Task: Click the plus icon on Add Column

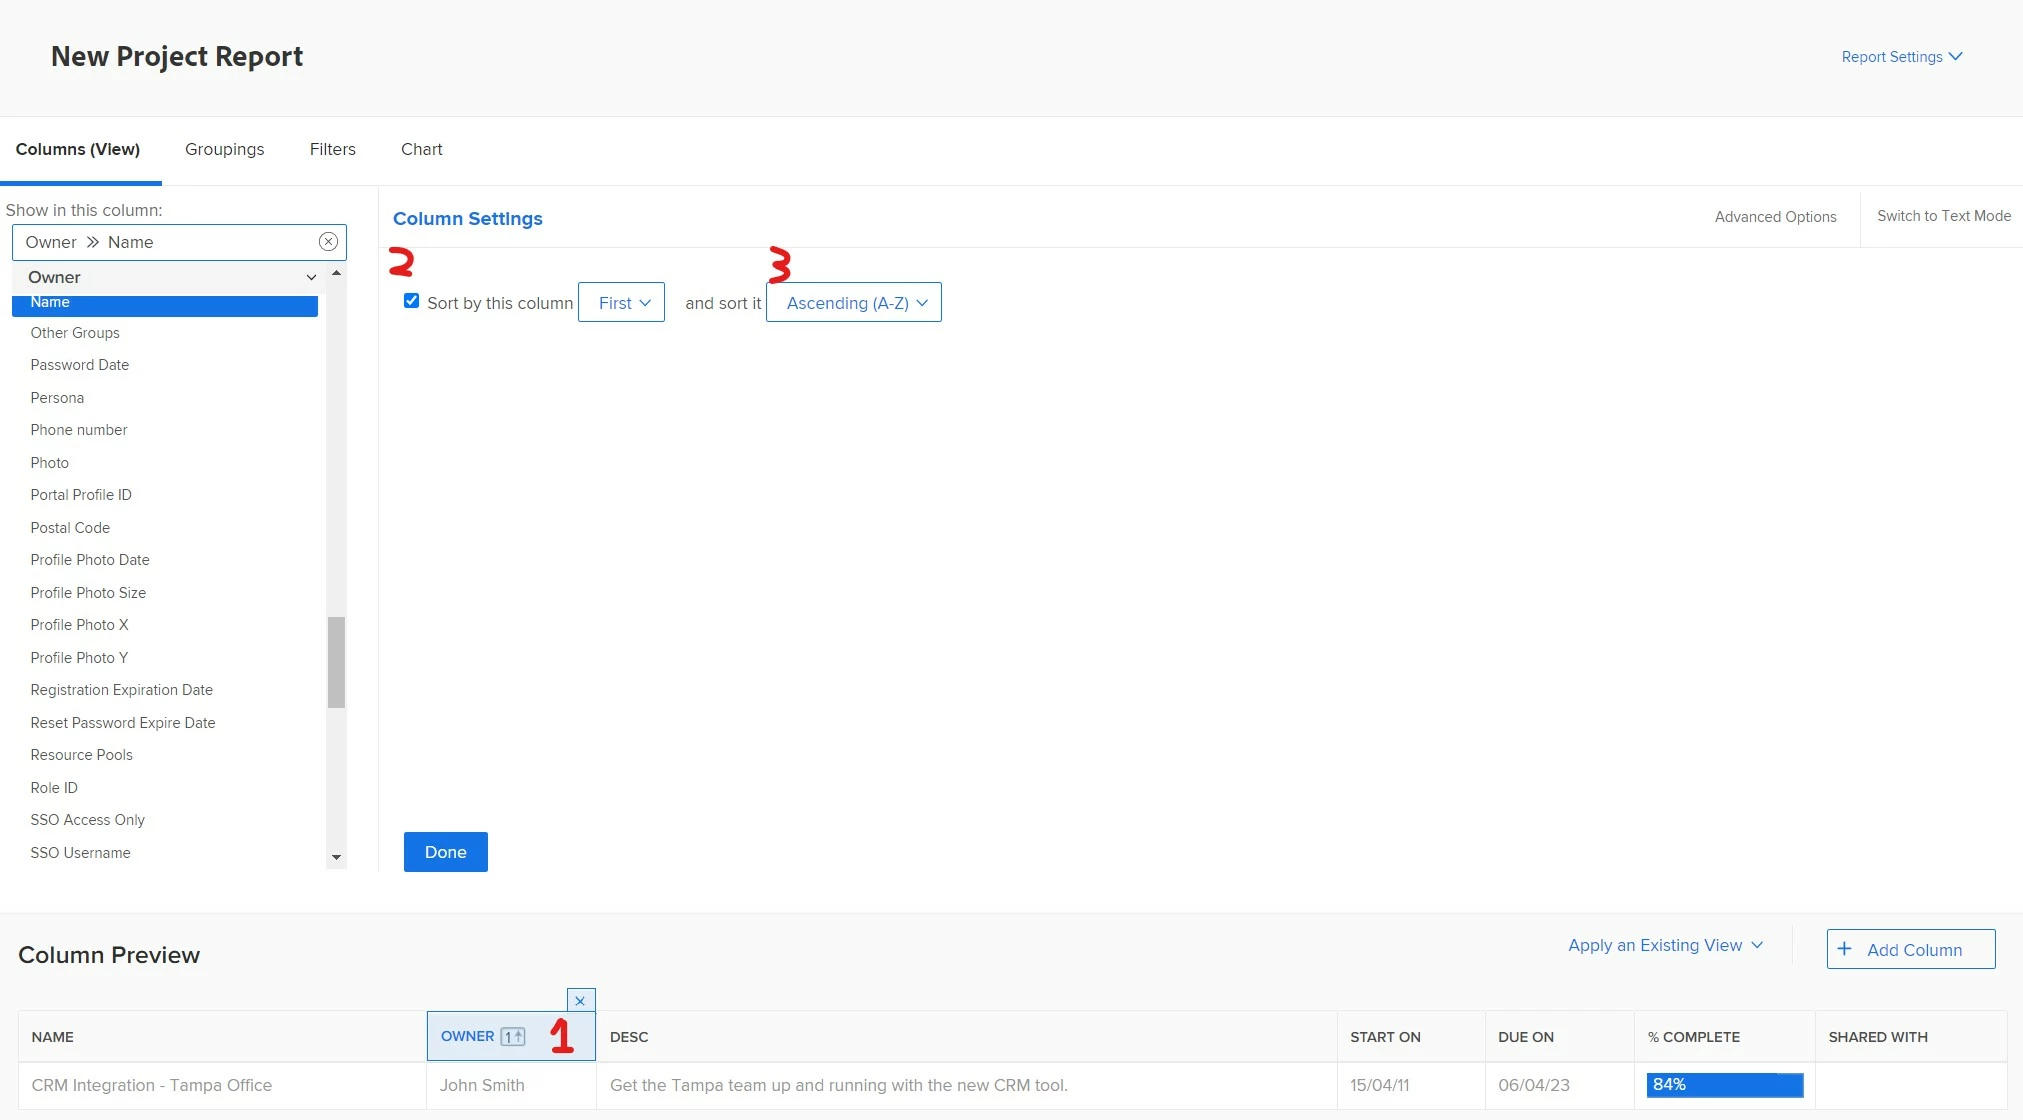Action: pos(1845,949)
